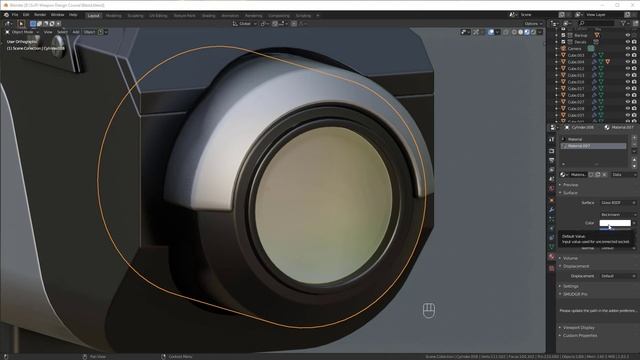Viewport: 640px width, 360px height.
Task: Open the Surface shader Glass BSDF dropdown
Action: click(617, 203)
